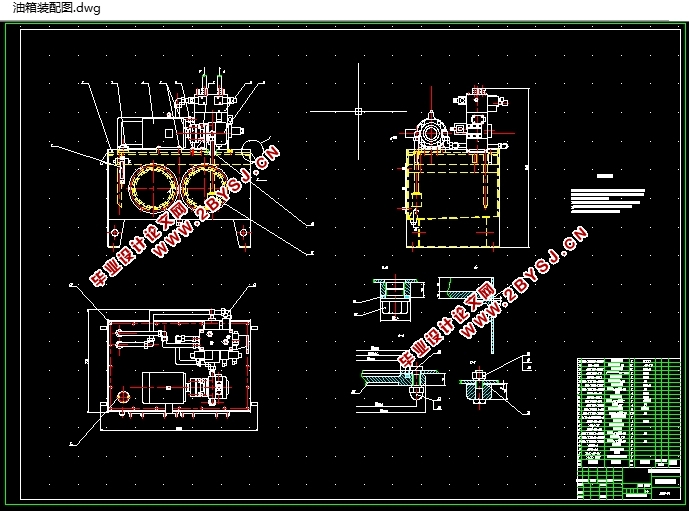This screenshot has height=511, width=689.
Task: Click the right foot bracket hole in front view
Action: point(243,232)
